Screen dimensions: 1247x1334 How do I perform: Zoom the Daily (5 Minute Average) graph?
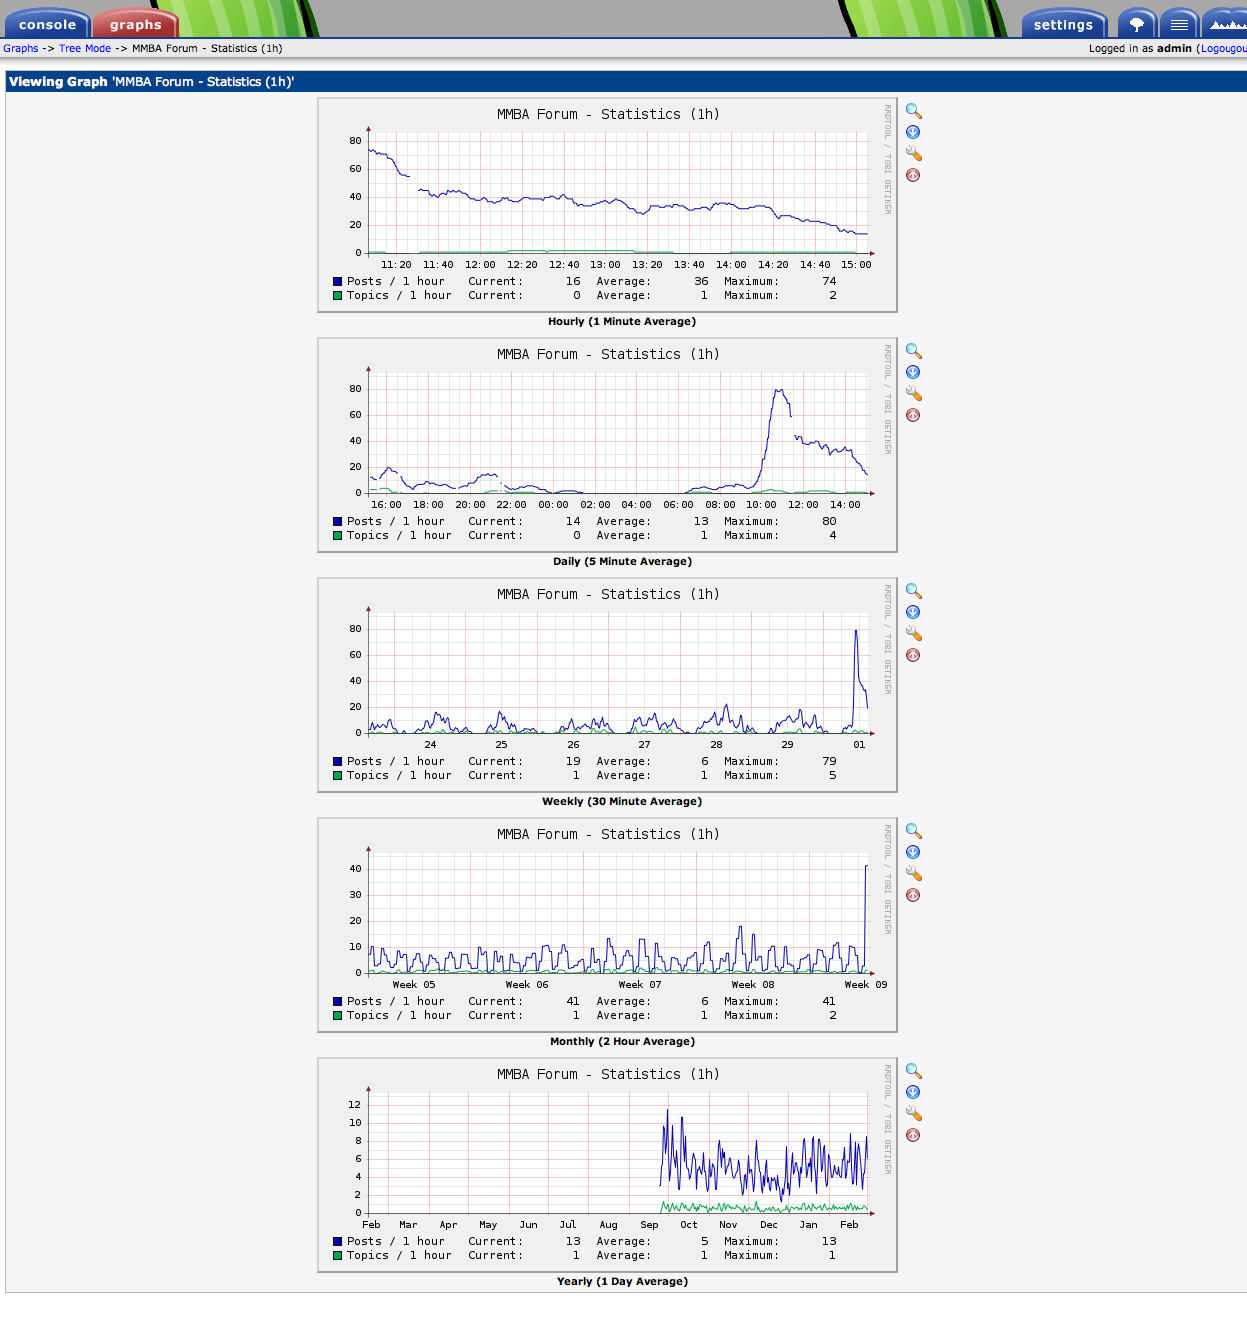tap(914, 351)
